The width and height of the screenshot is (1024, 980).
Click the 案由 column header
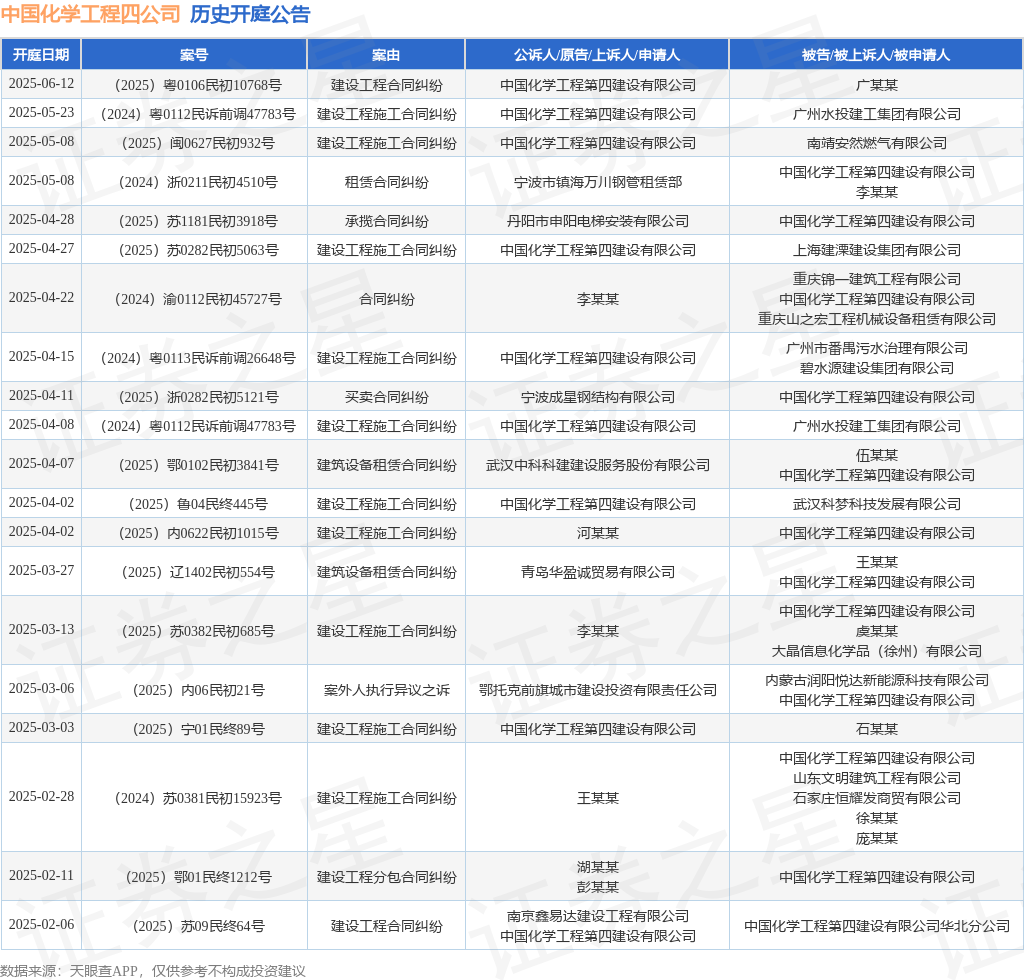pyautogui.click(x=386, y=55)
